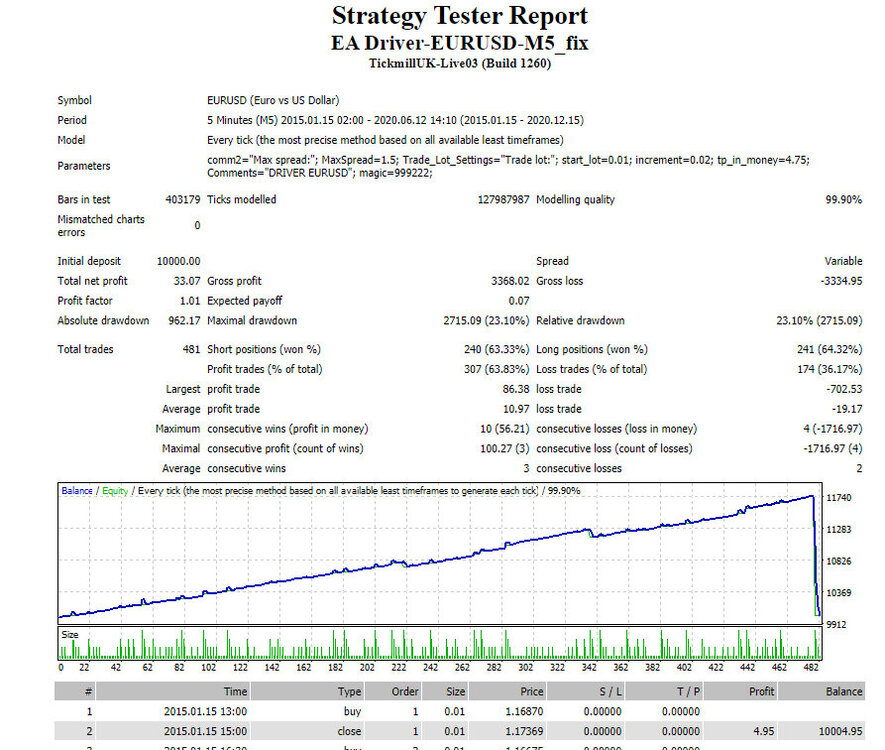Click the Every tick model description
The image size is (885, 750).
click(x=385, y=140)
